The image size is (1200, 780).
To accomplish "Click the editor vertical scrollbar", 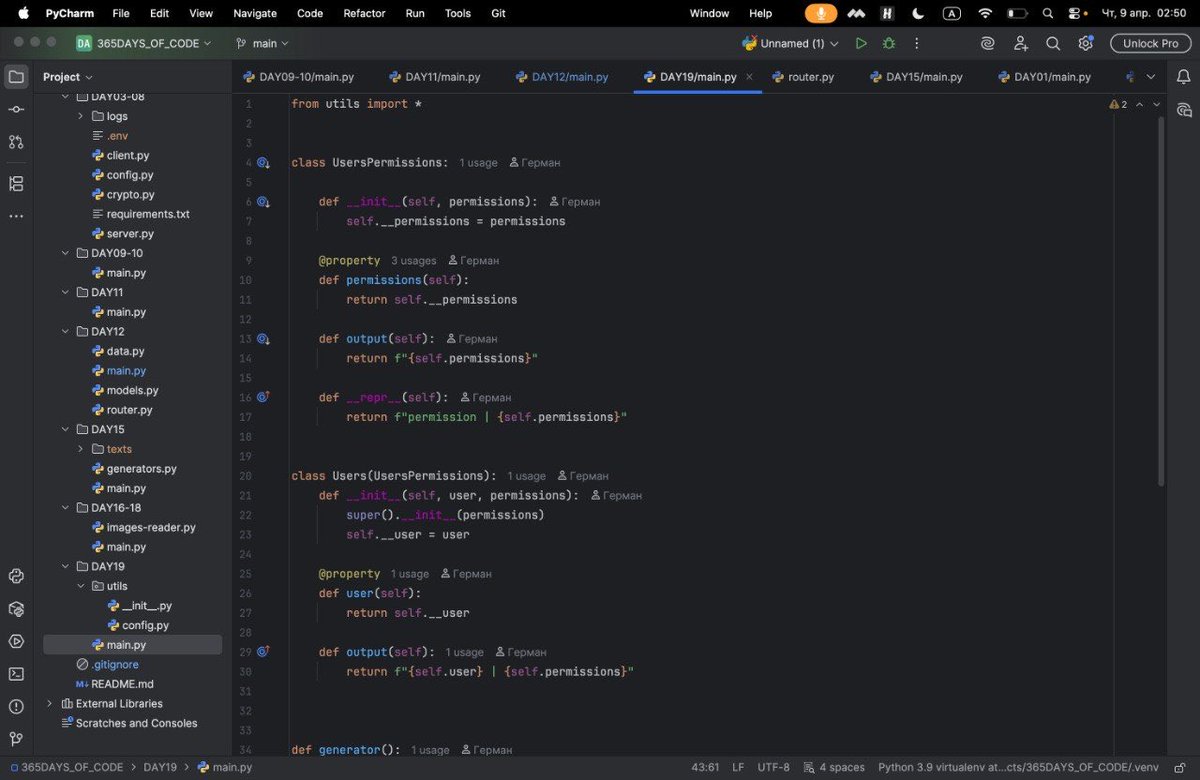I will click(1161, 300).
